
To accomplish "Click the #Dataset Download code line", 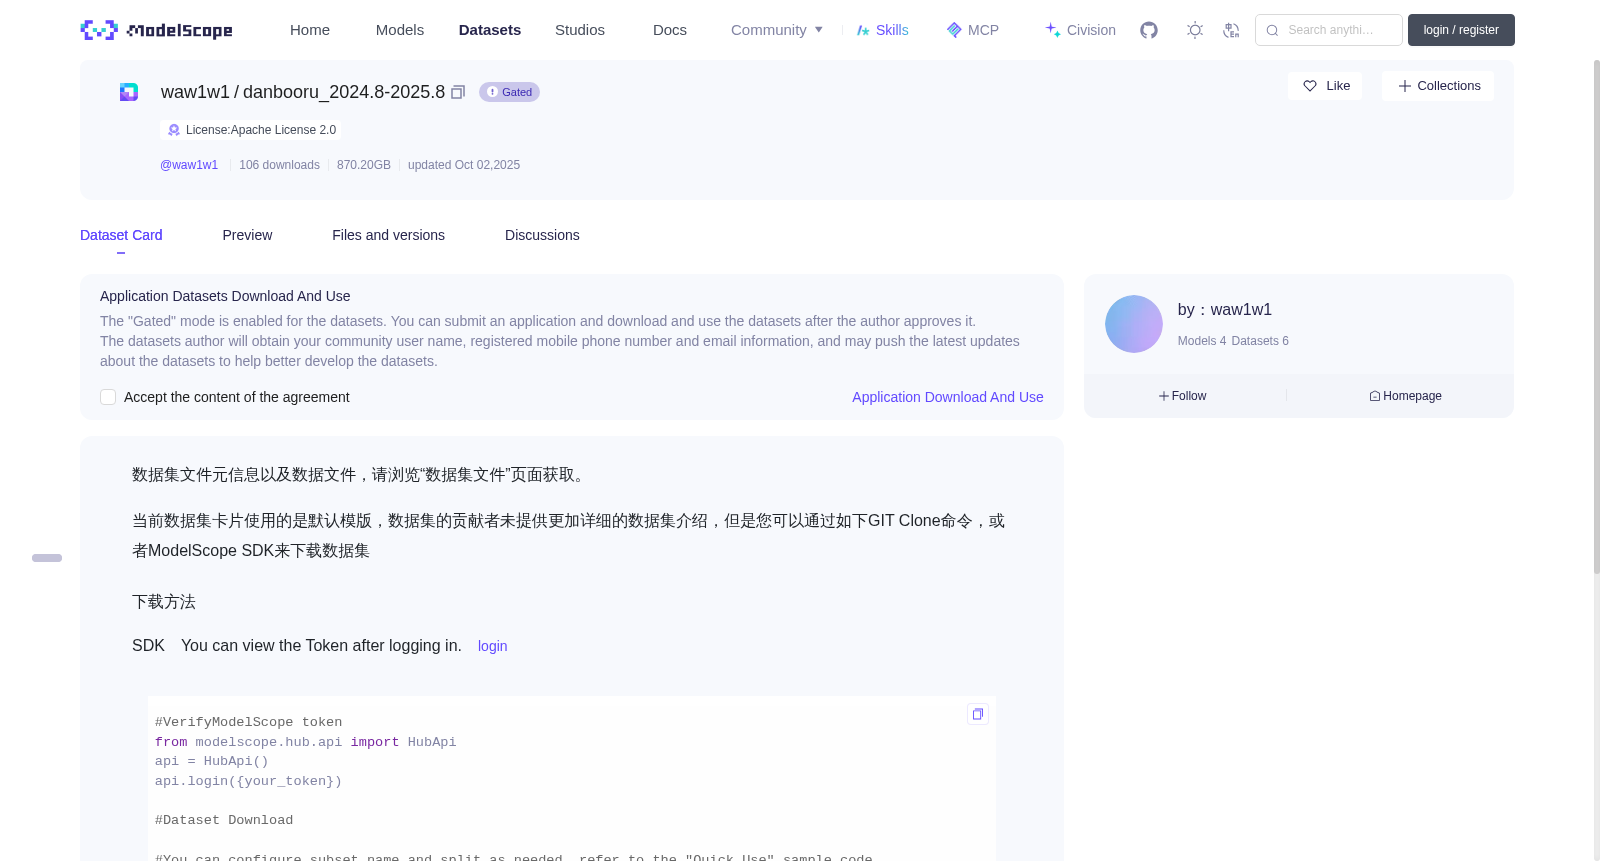I will click(224, 820).
